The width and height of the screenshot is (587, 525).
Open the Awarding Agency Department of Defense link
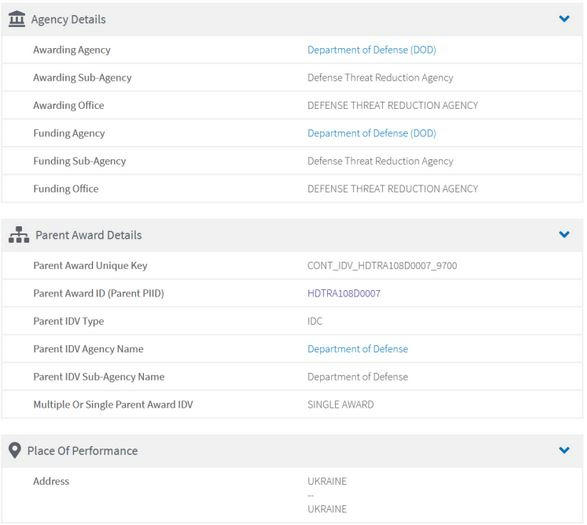point(371,50)
